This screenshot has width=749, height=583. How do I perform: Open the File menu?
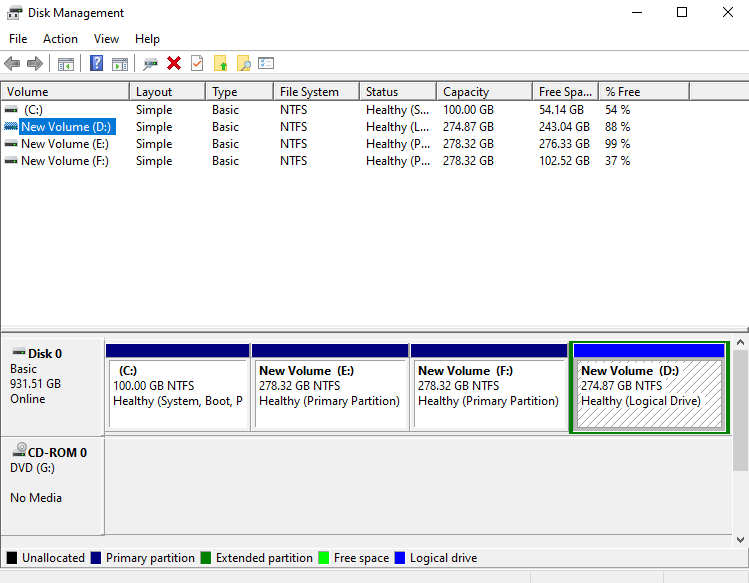click(18, 39)
